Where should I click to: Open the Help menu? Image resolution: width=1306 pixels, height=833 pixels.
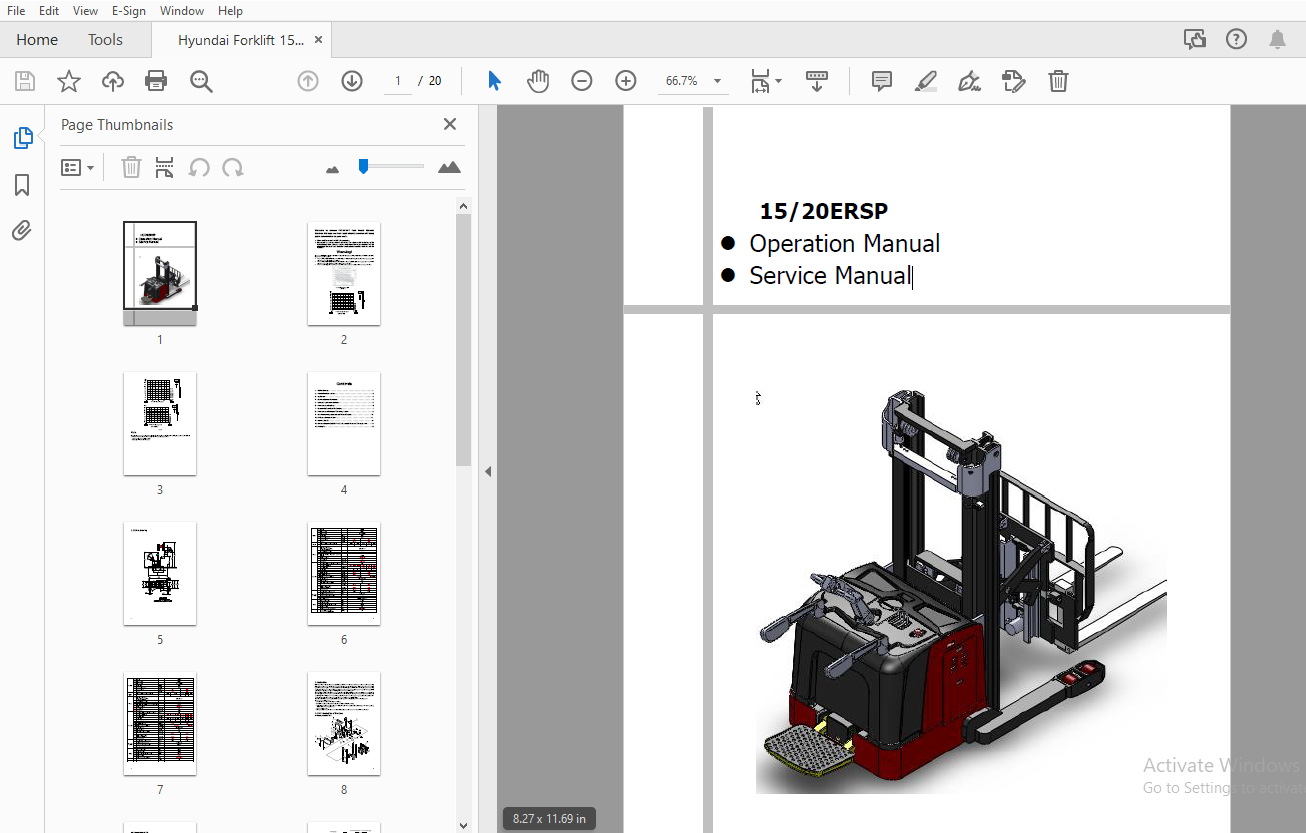230,10
